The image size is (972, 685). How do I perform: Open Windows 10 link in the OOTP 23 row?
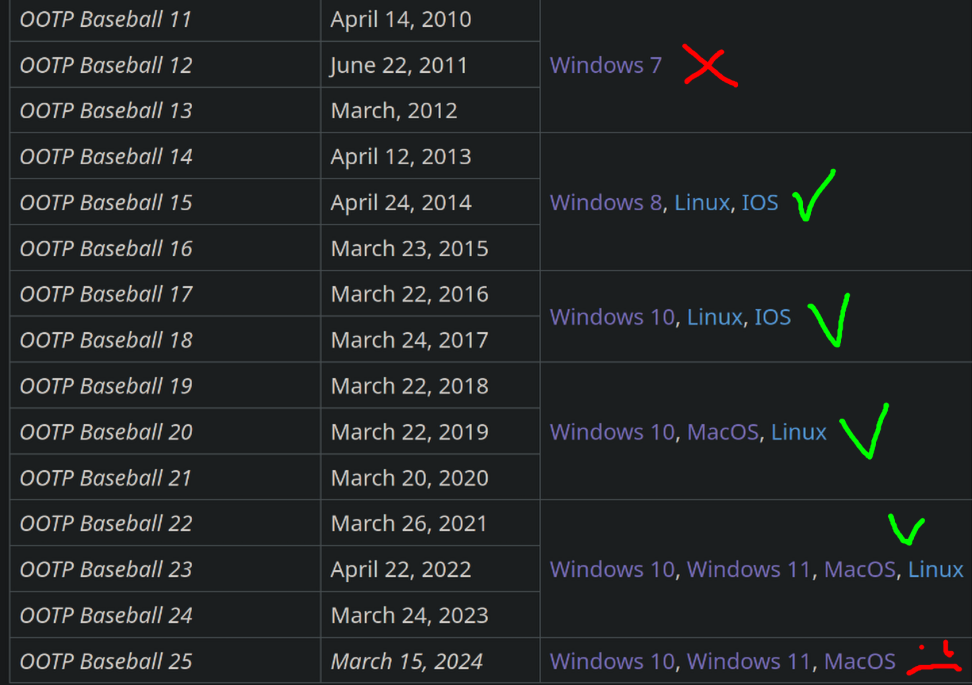click(x=612, y=570)
